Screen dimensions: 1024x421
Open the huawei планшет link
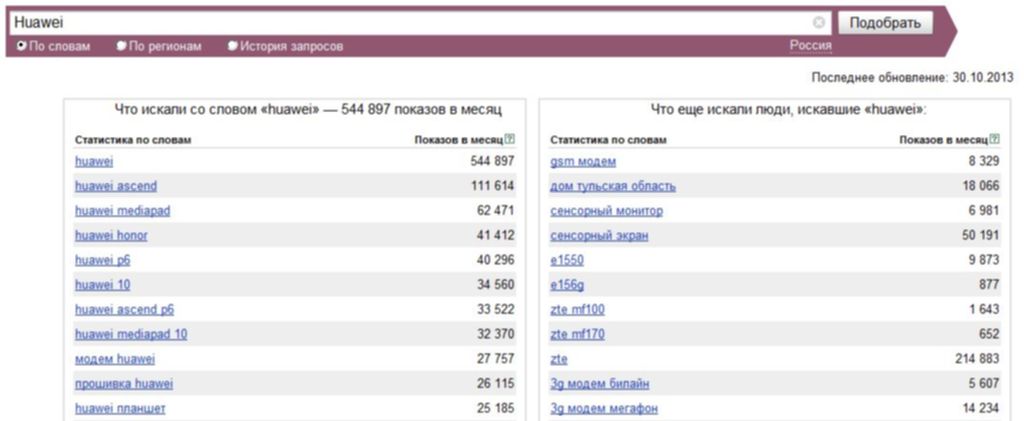click(120, 409)
